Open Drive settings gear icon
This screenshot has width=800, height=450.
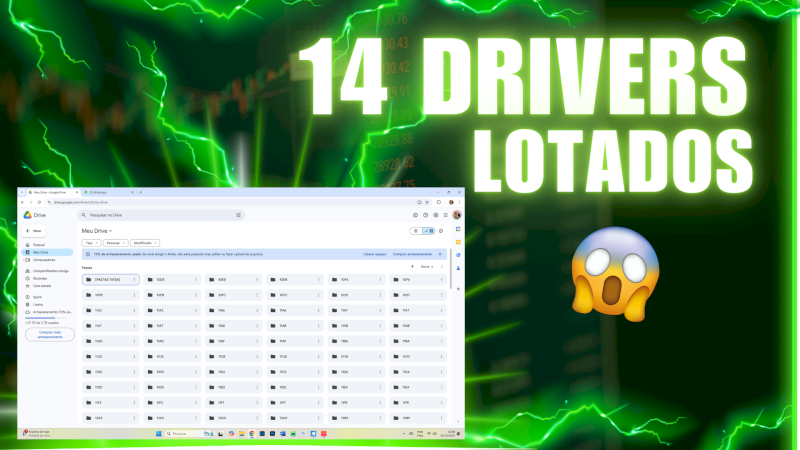pyautogui.click(x=435, y=215)
